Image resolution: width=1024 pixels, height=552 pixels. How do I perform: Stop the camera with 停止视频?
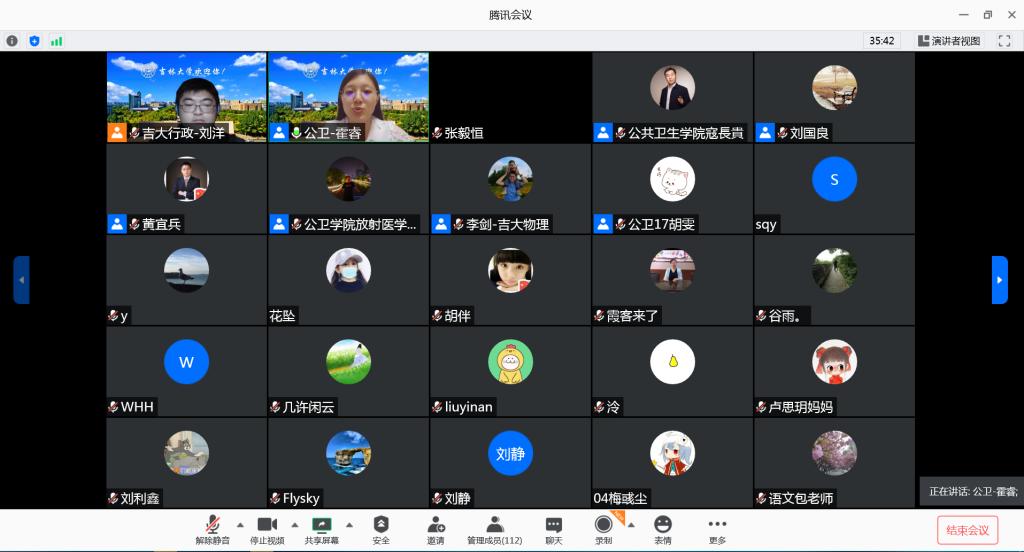pos(267,525)
